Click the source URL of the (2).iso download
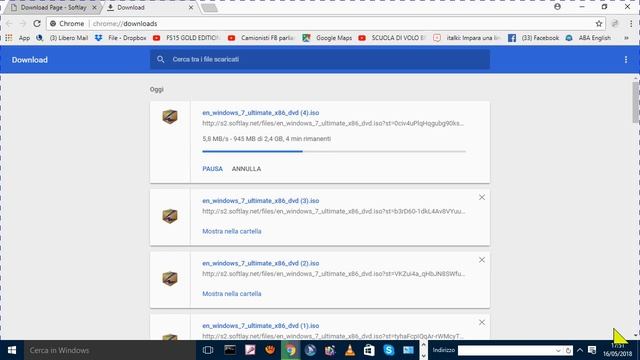The height and width of the screenshot is (360, 640). click(334, 274)
